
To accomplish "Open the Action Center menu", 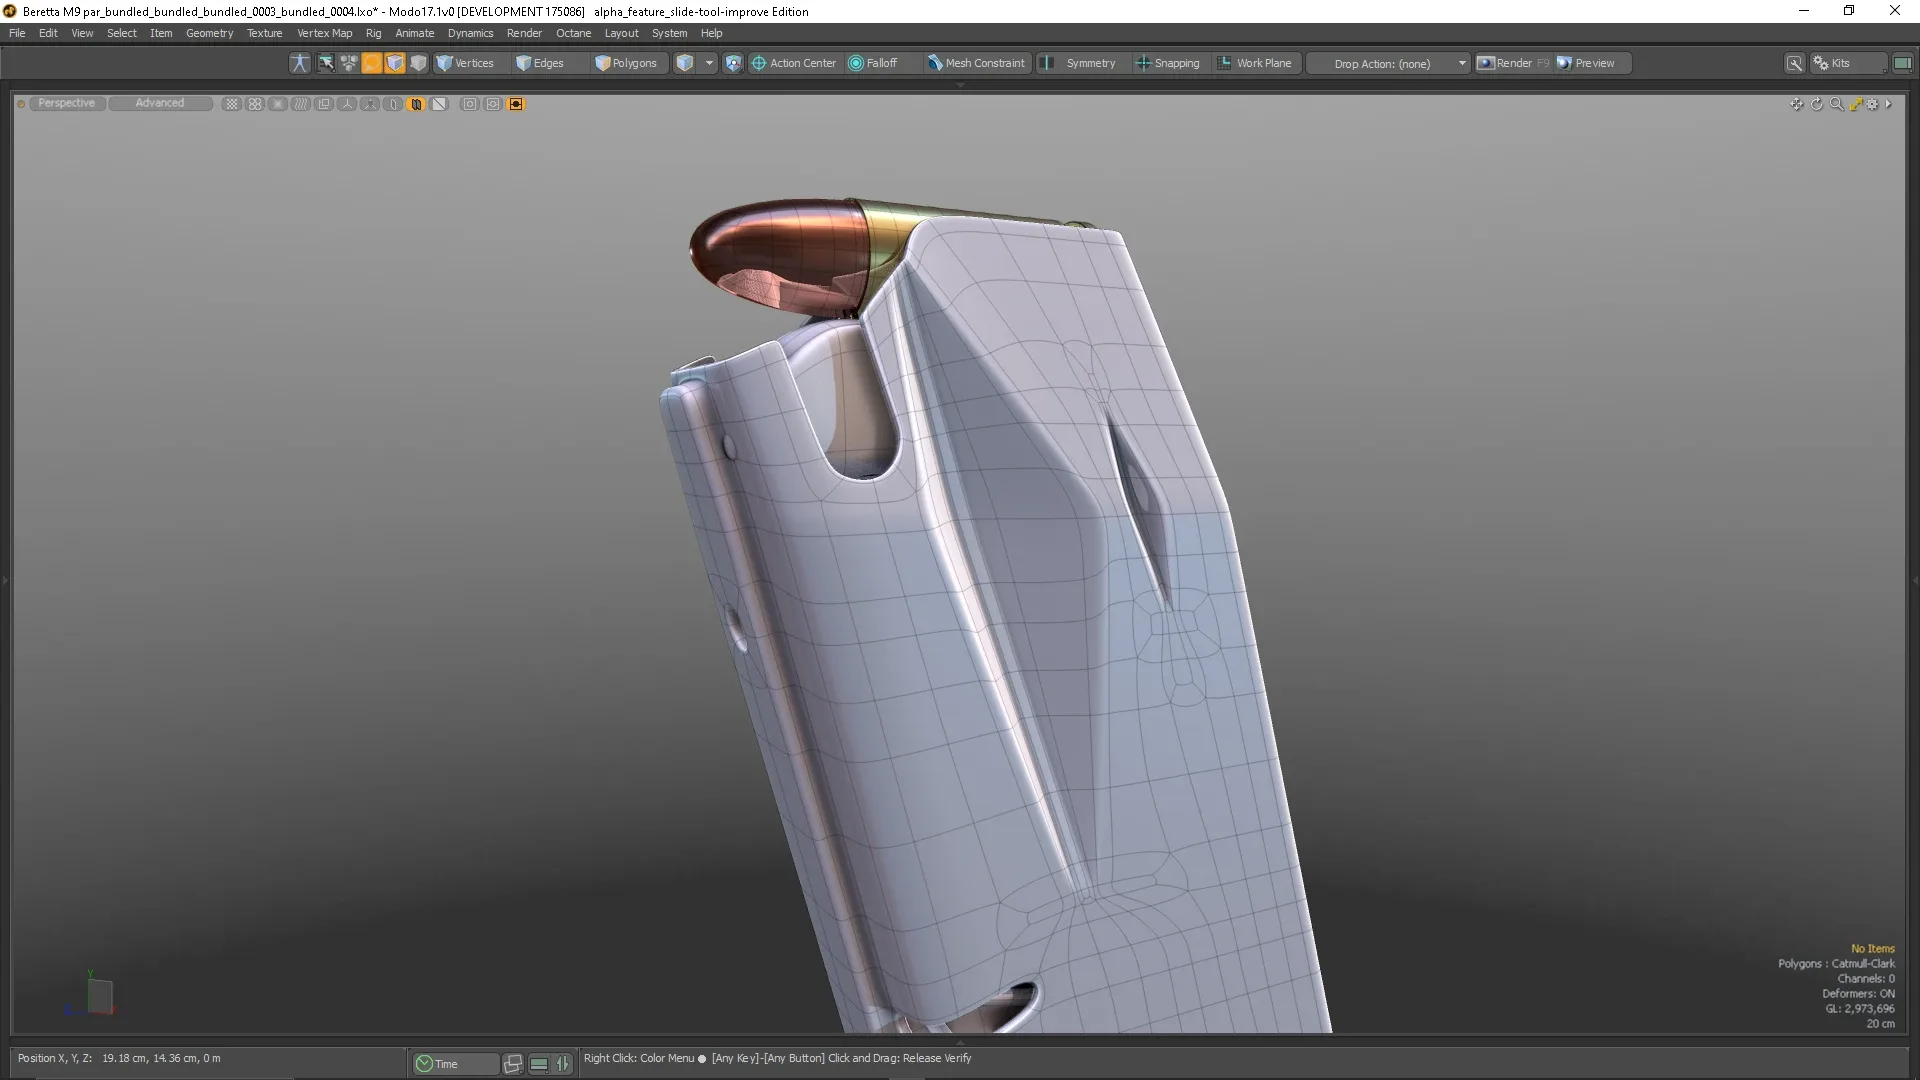I will pyautogui.click(x=794, y=63).
